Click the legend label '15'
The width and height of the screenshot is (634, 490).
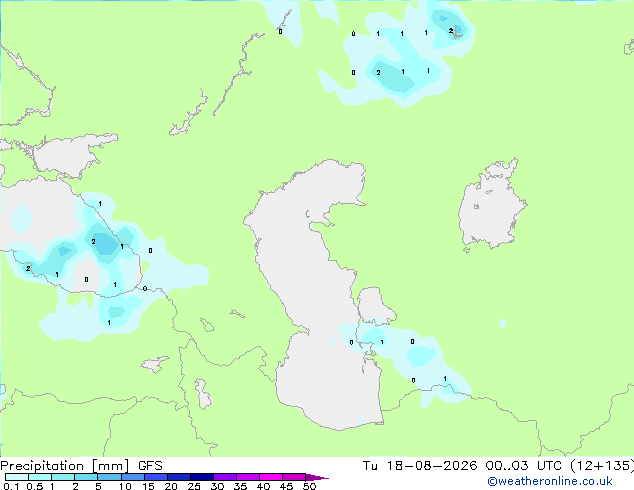(x=148, y=486)
